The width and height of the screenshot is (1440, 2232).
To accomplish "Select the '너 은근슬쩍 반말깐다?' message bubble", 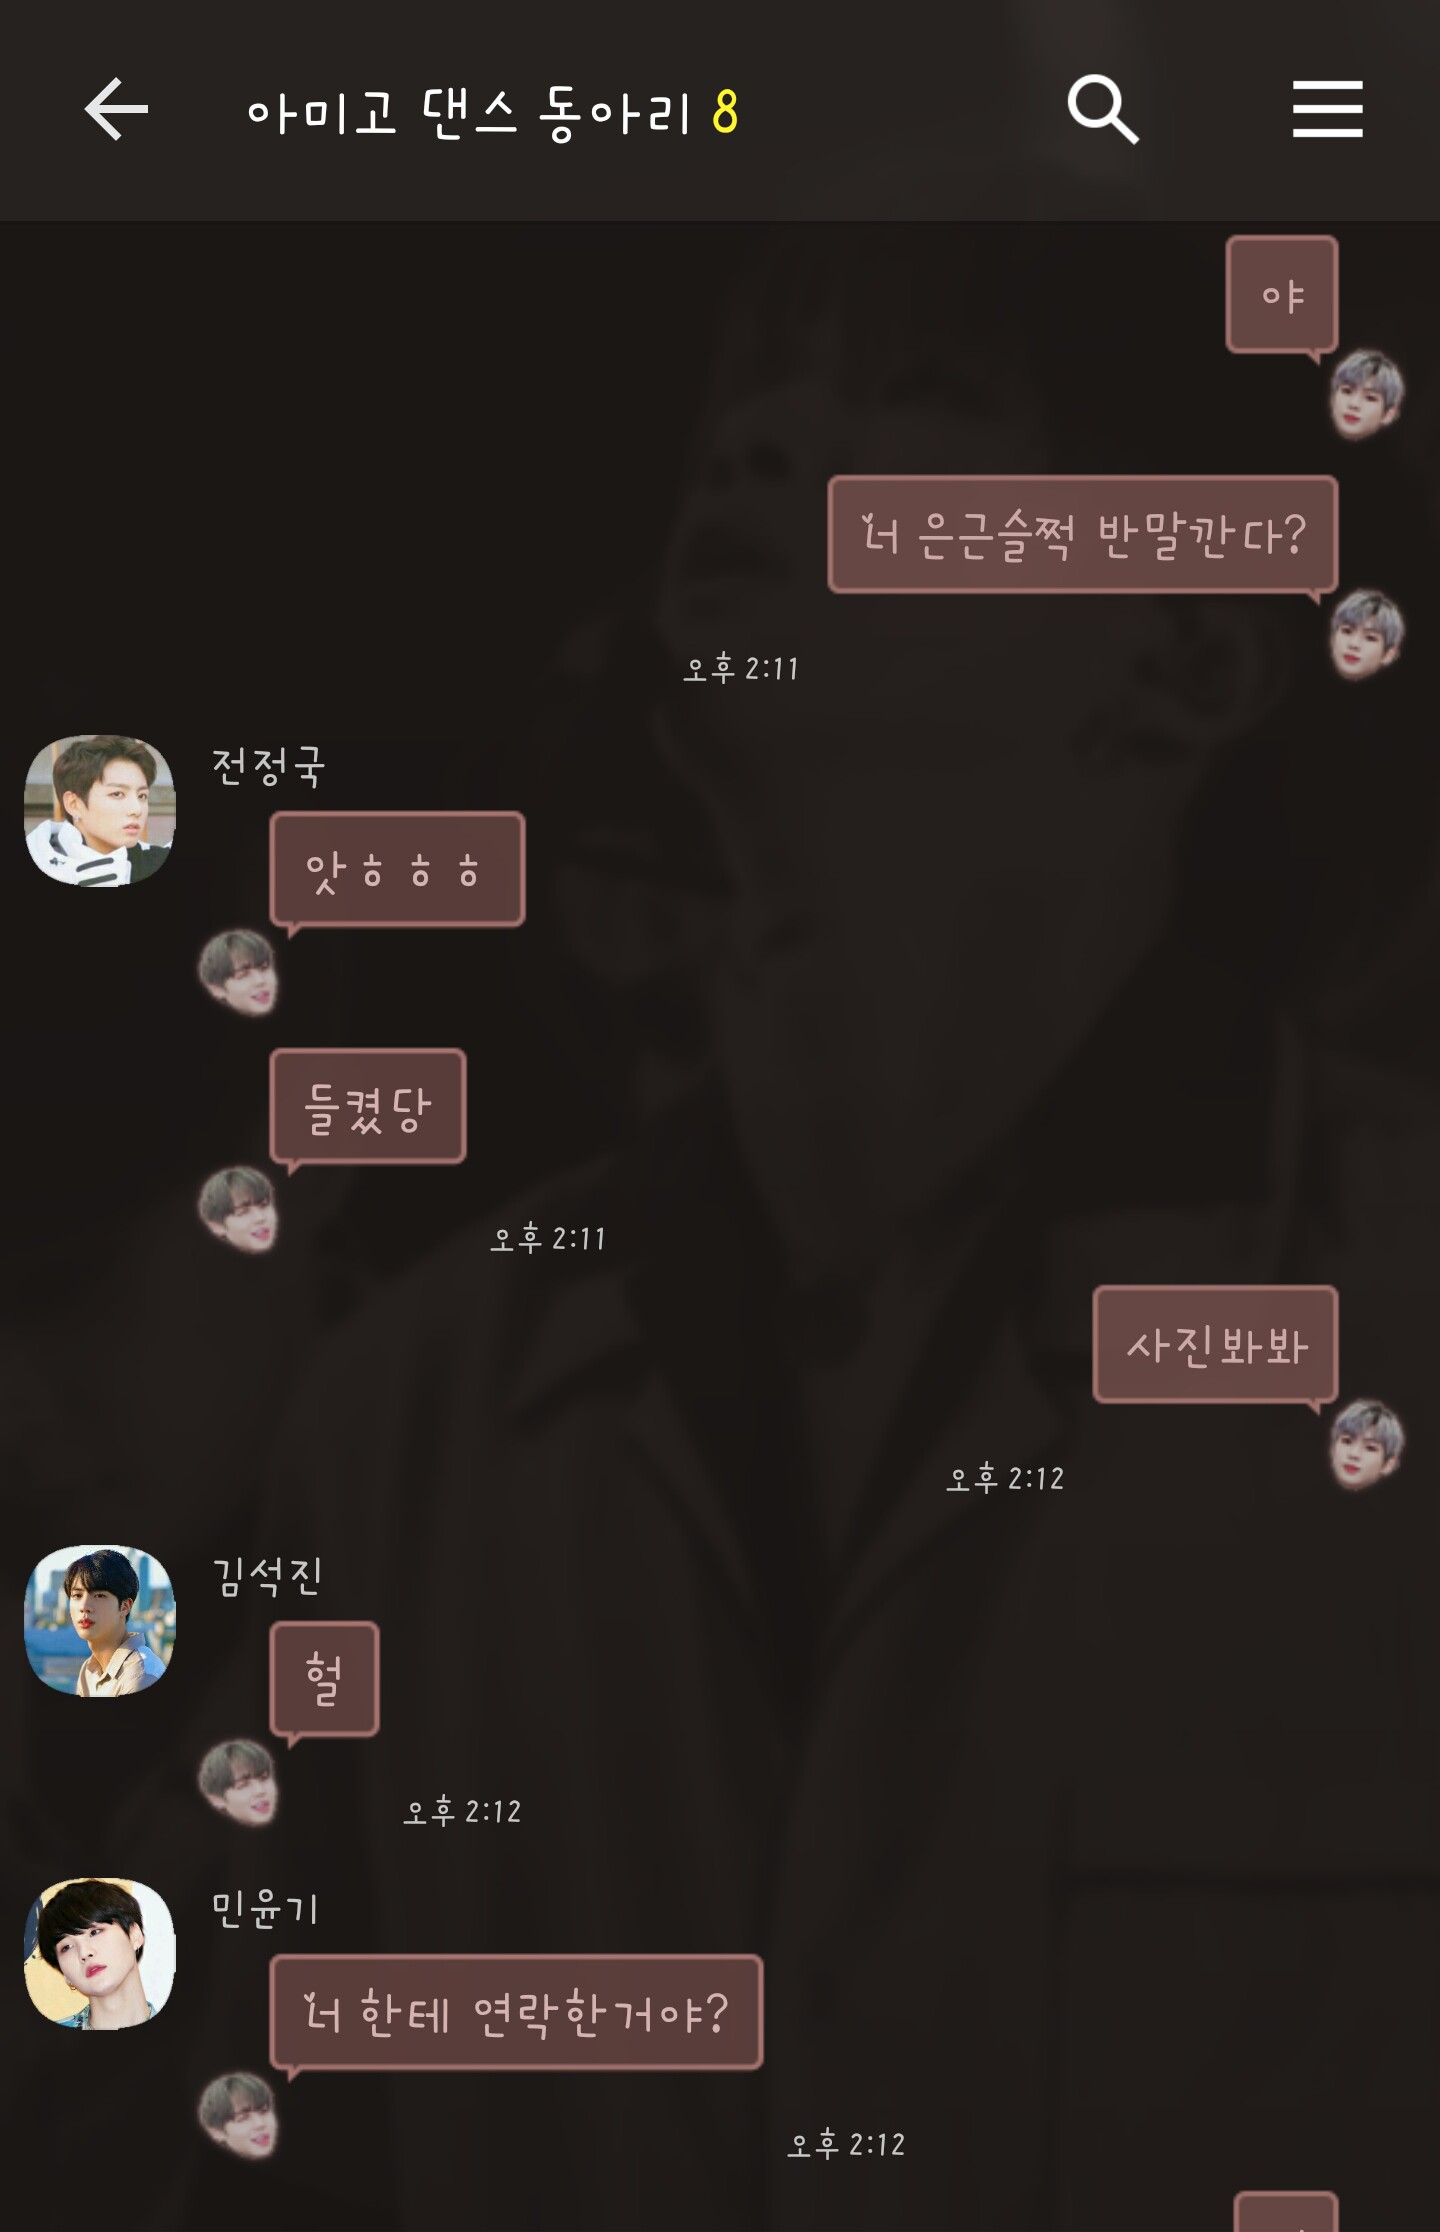I will pyautogui.click(x=1083, y=534).
